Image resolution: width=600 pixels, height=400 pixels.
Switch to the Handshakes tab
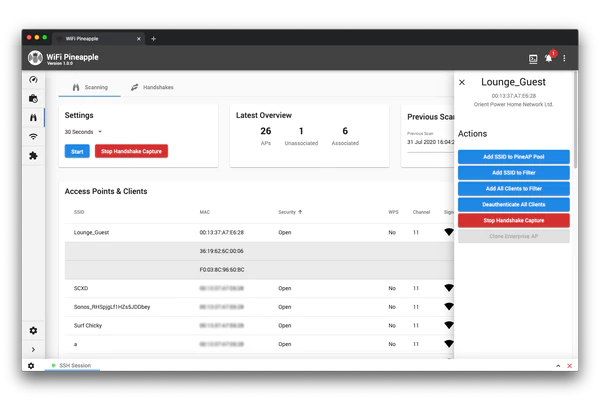[152, 87]
